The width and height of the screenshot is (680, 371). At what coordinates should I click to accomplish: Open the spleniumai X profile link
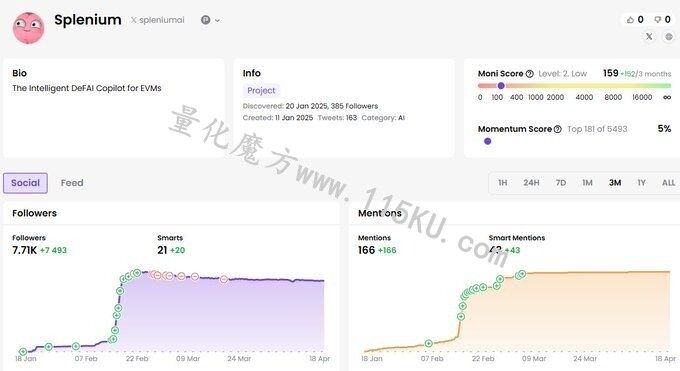158,20
